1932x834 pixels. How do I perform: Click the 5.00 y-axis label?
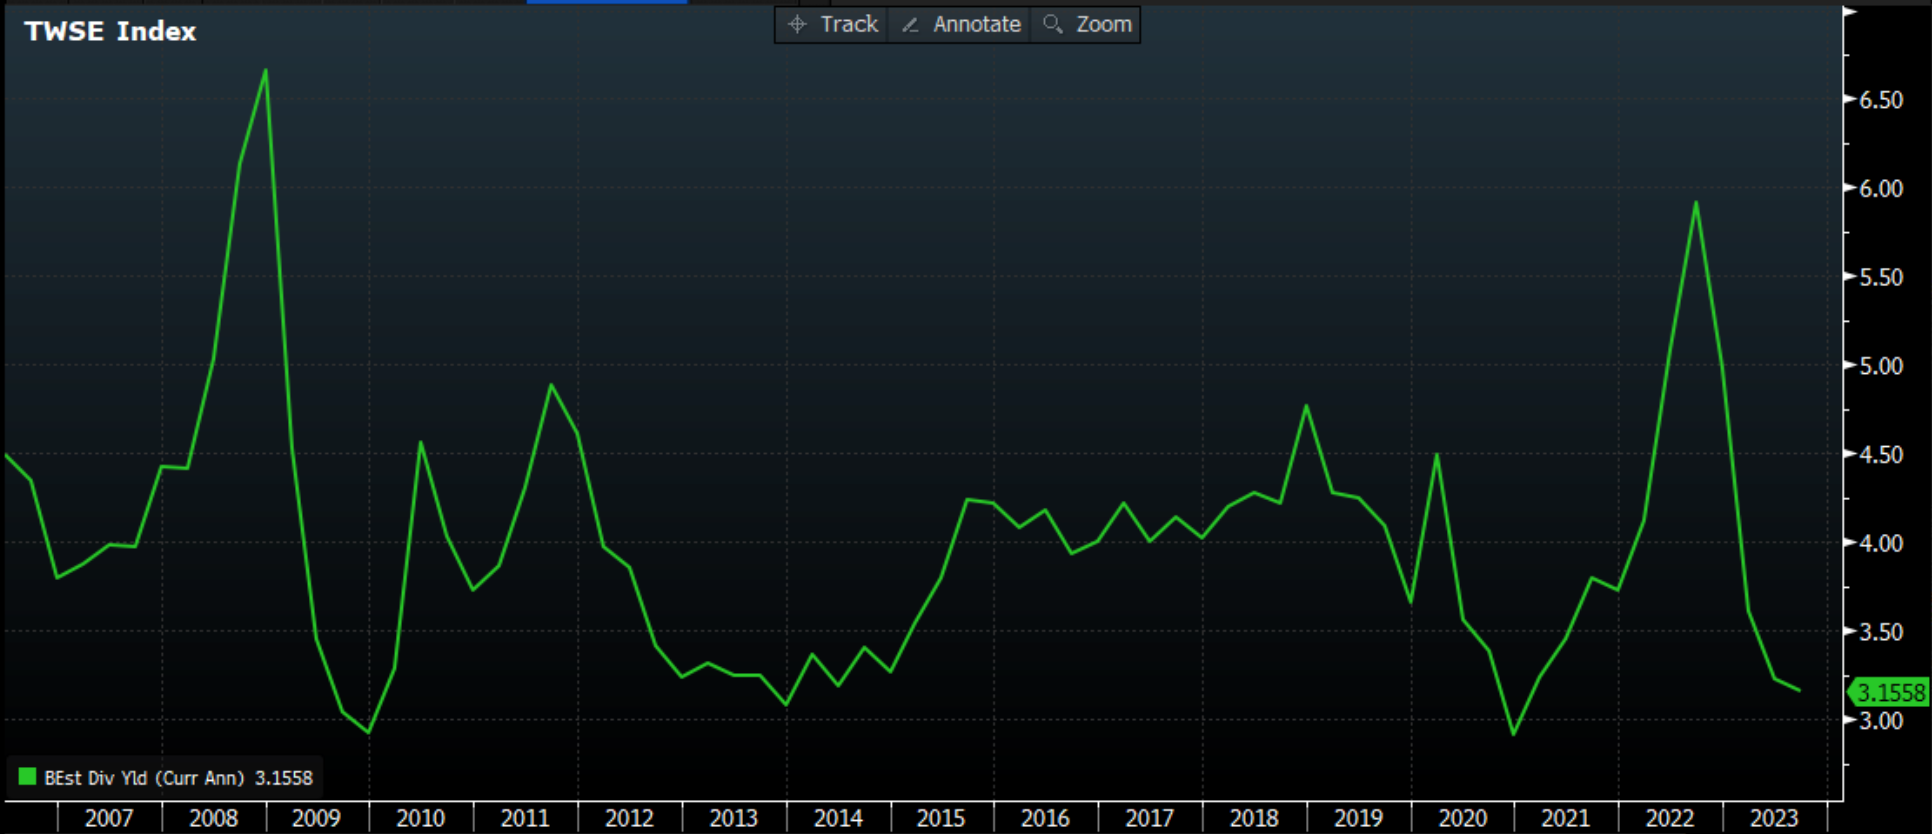(1880, 366)
